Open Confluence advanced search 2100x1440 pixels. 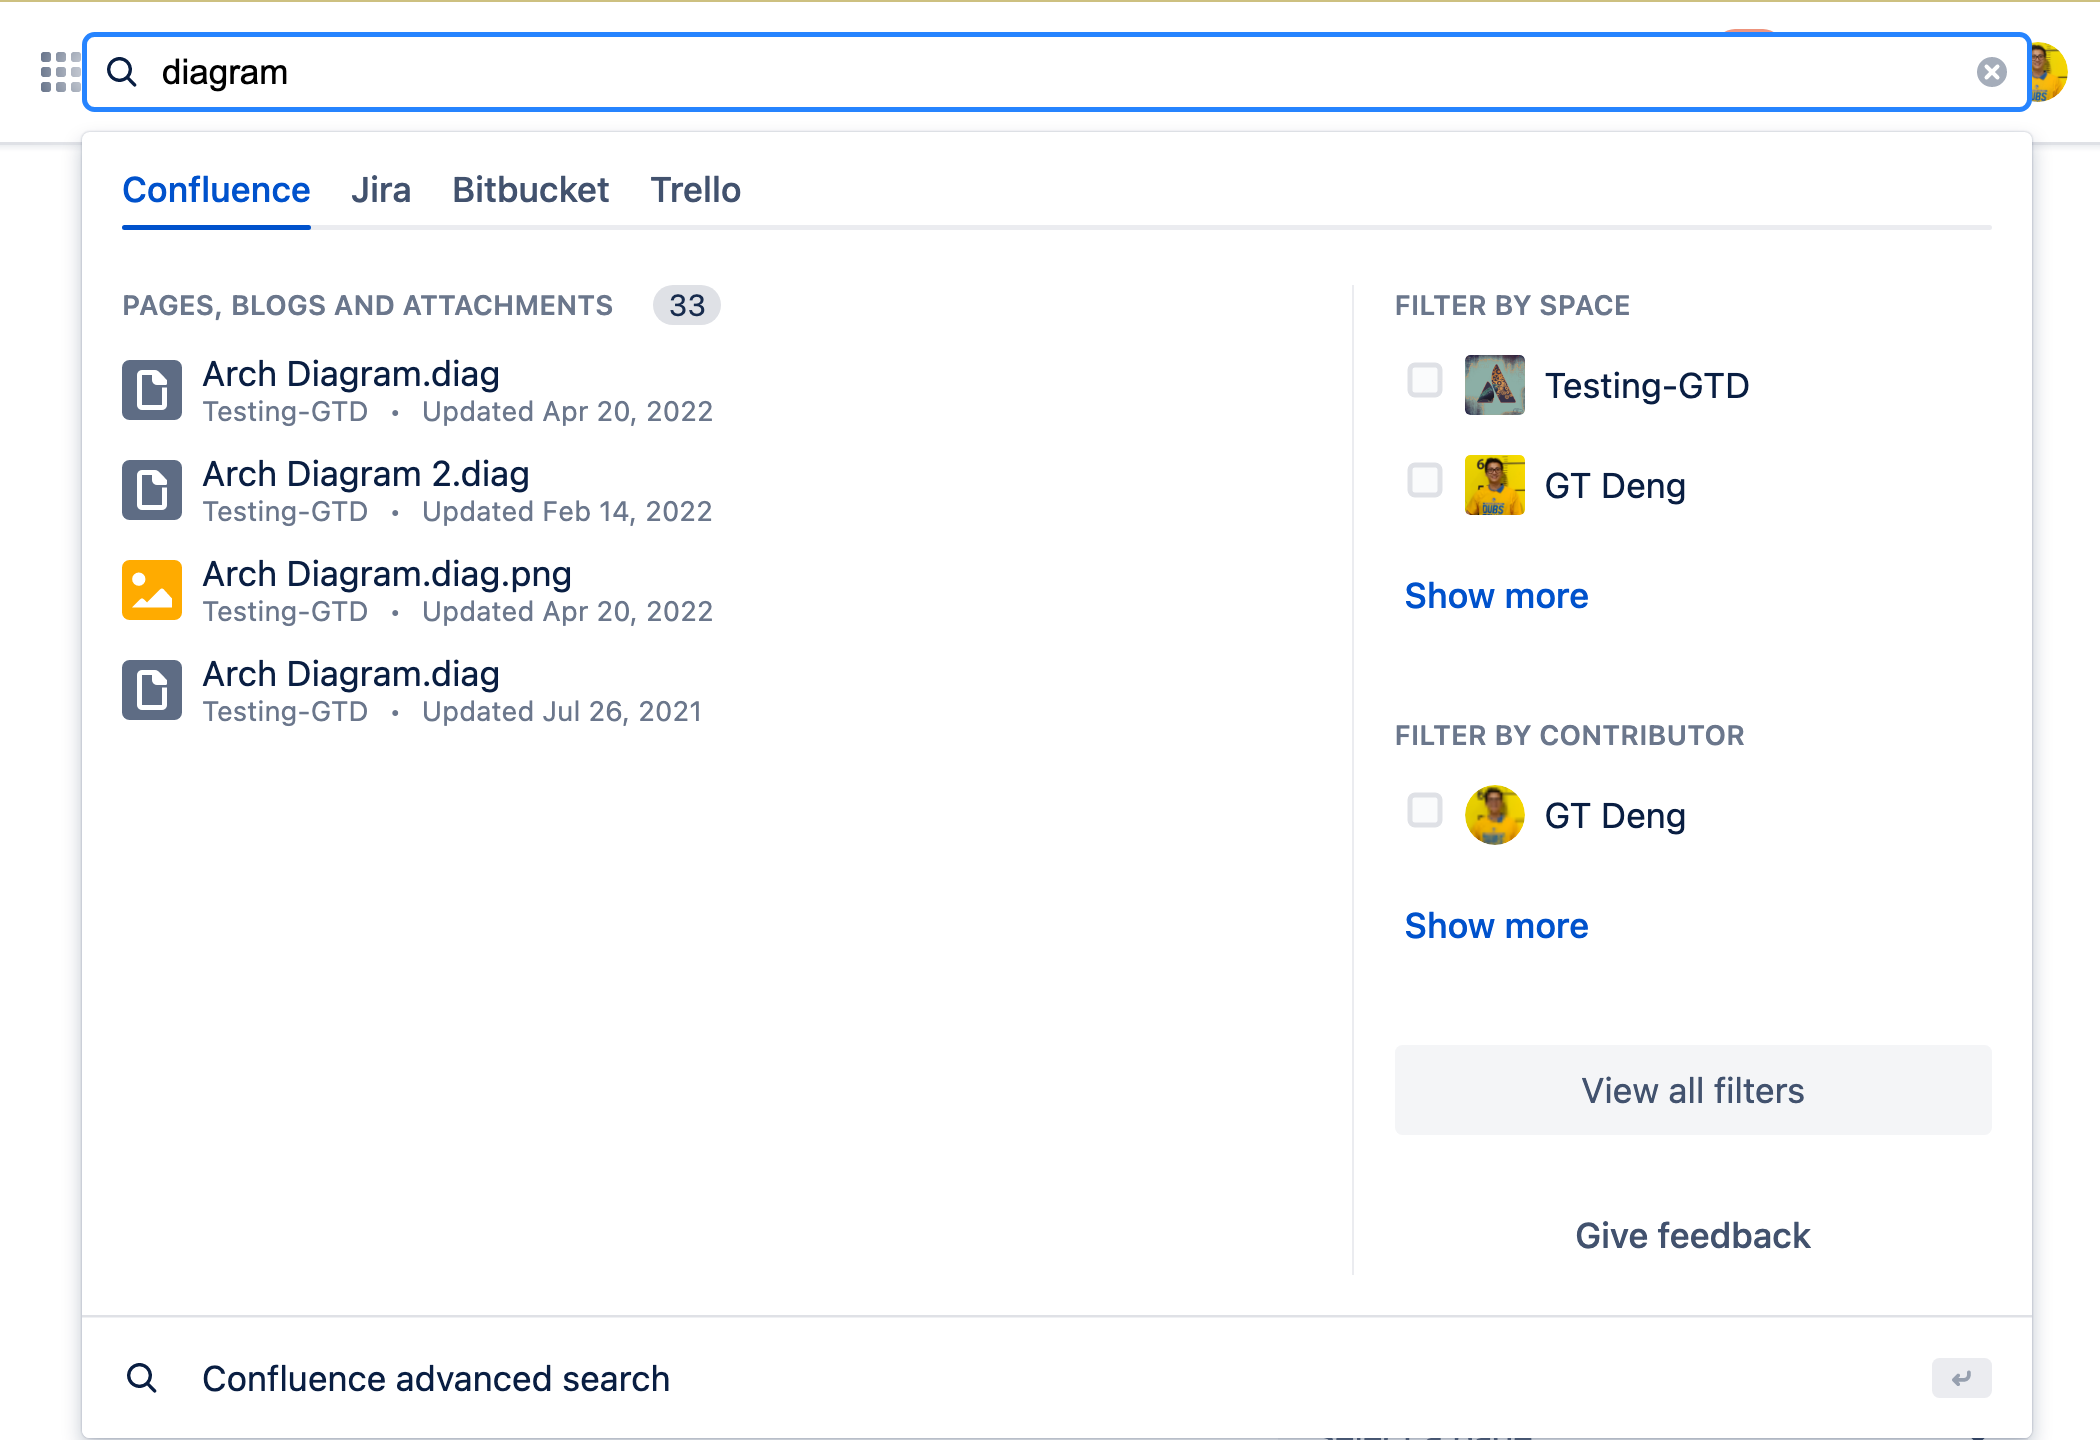436,1378
